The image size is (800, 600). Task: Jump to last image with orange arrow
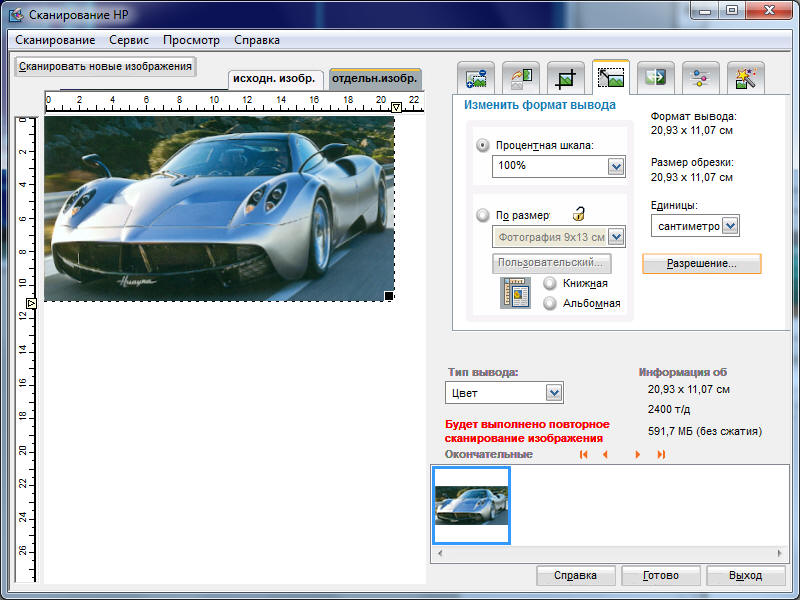[x=661, y=455]
